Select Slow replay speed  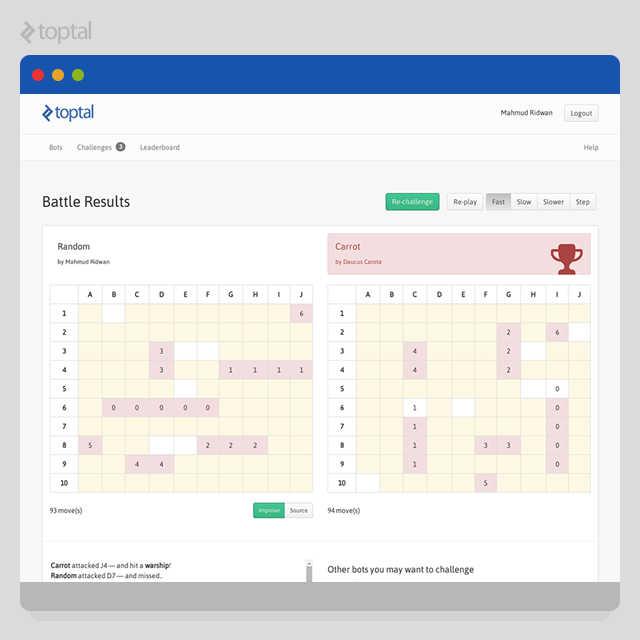[x=523, y=202]
